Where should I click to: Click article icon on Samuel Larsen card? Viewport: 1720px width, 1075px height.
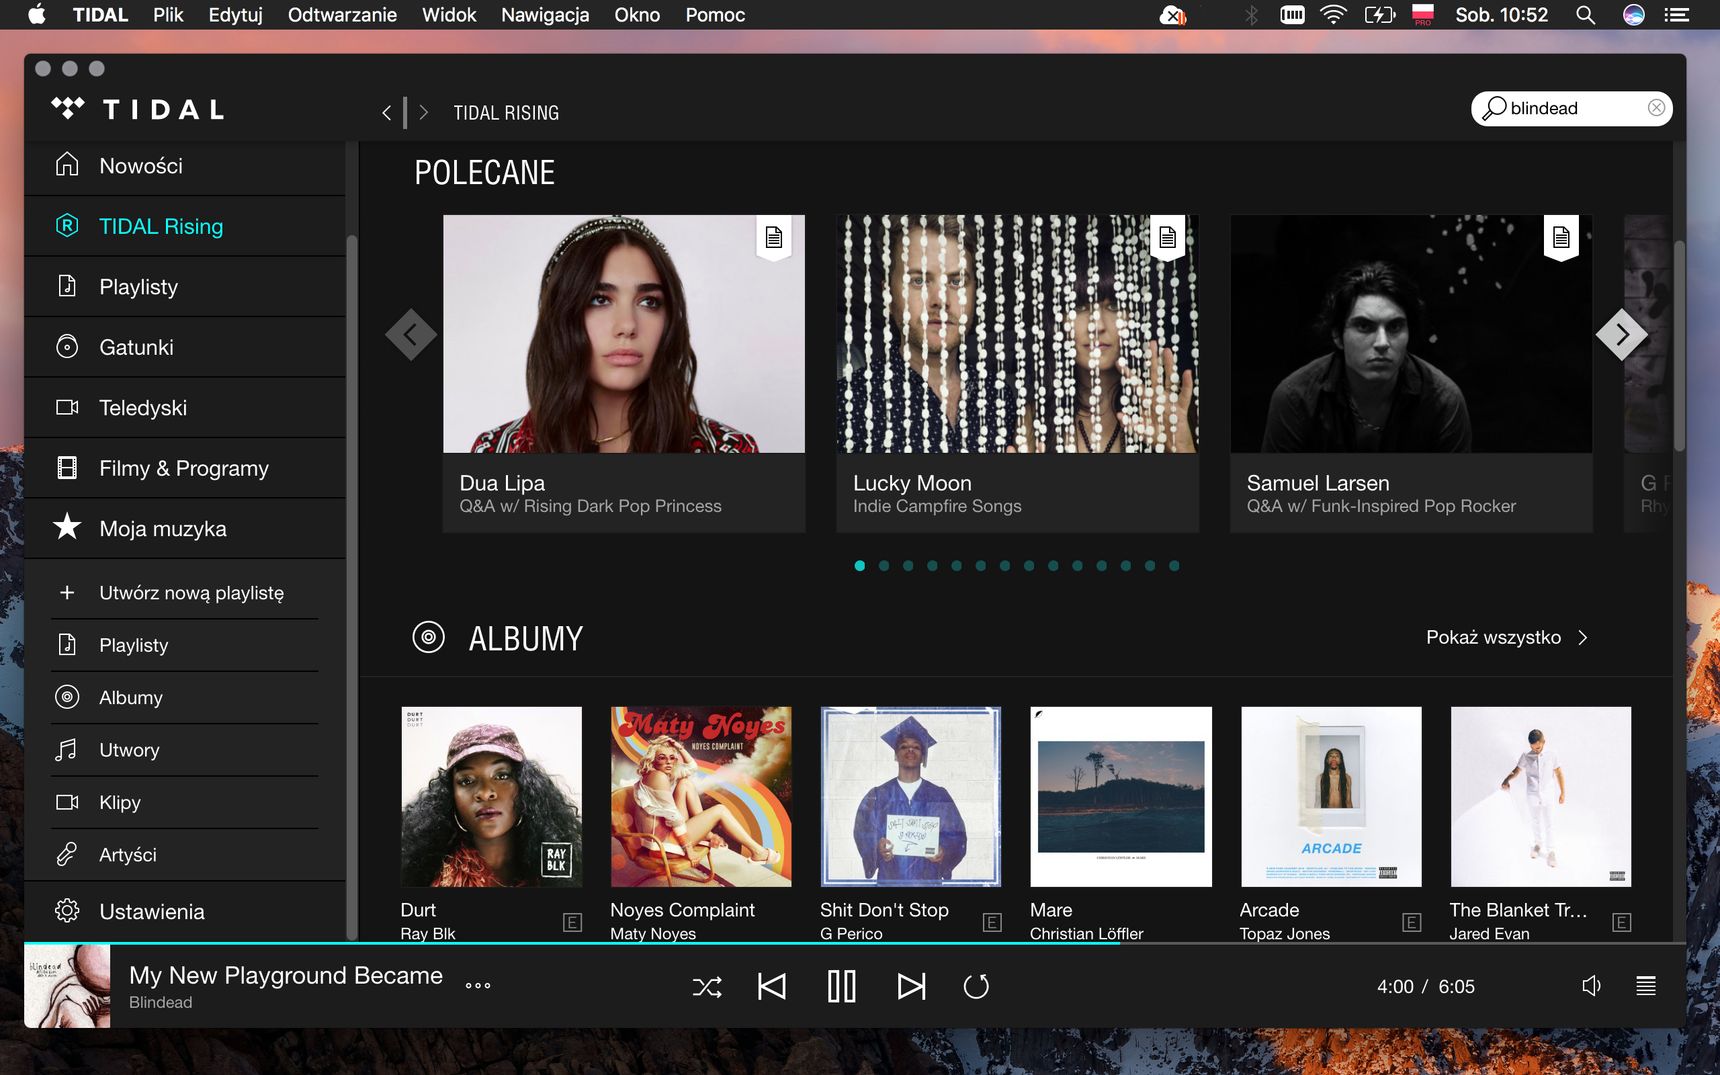(x=1561, y=238)
